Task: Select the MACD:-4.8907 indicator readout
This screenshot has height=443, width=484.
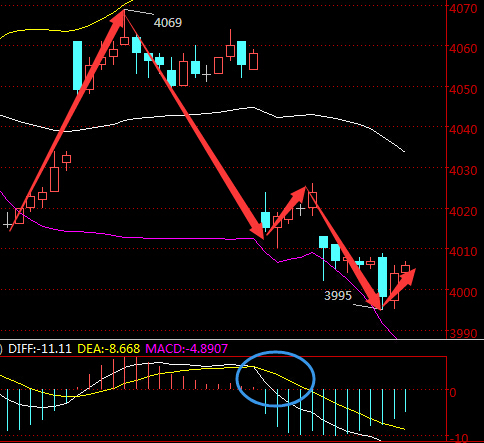Action: (x=187, y=349)
